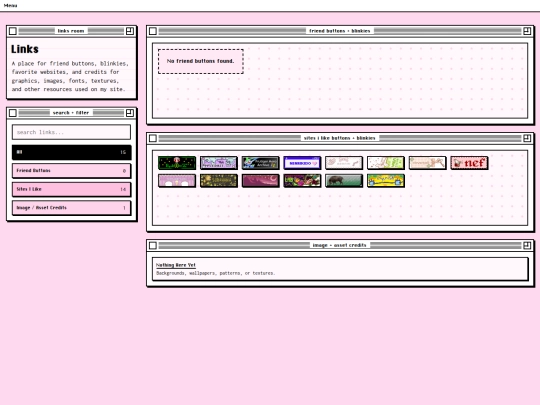Image resolution: width=540 pixels, height=405 pixels.
Task: Click the Menu item in top bar
Action: pos(10,5)
